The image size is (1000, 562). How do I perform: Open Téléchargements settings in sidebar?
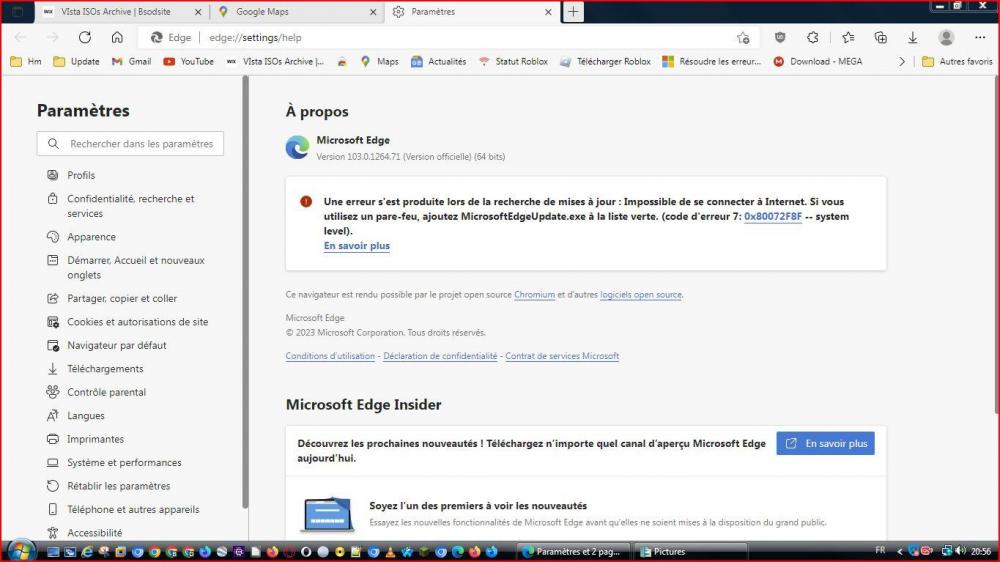(x=105, y=369)
